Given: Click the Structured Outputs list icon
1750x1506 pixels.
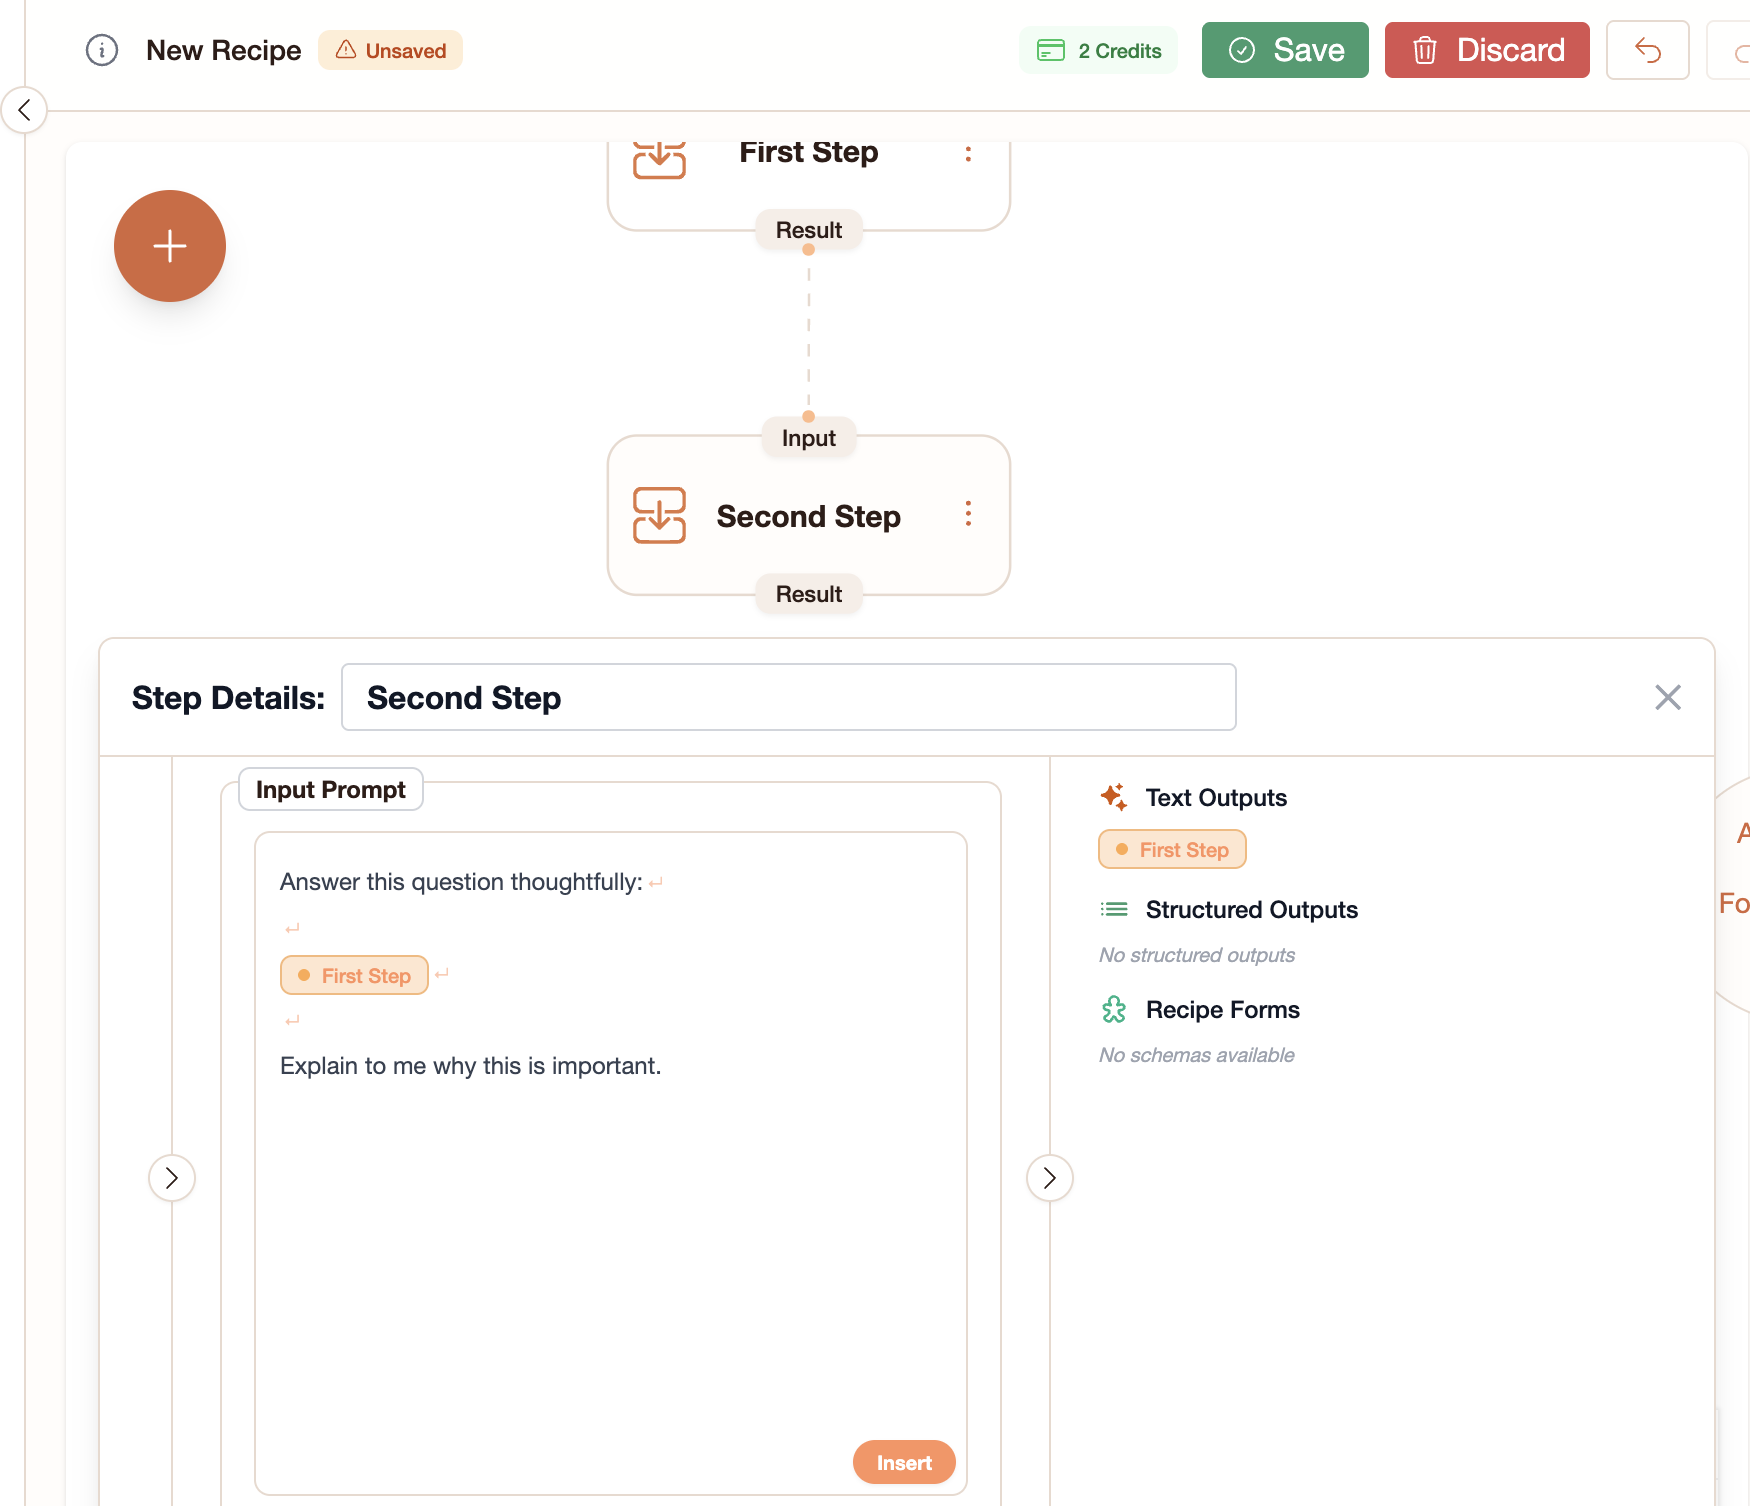Looking at the screenshot, I should [x=1113, y=909].
